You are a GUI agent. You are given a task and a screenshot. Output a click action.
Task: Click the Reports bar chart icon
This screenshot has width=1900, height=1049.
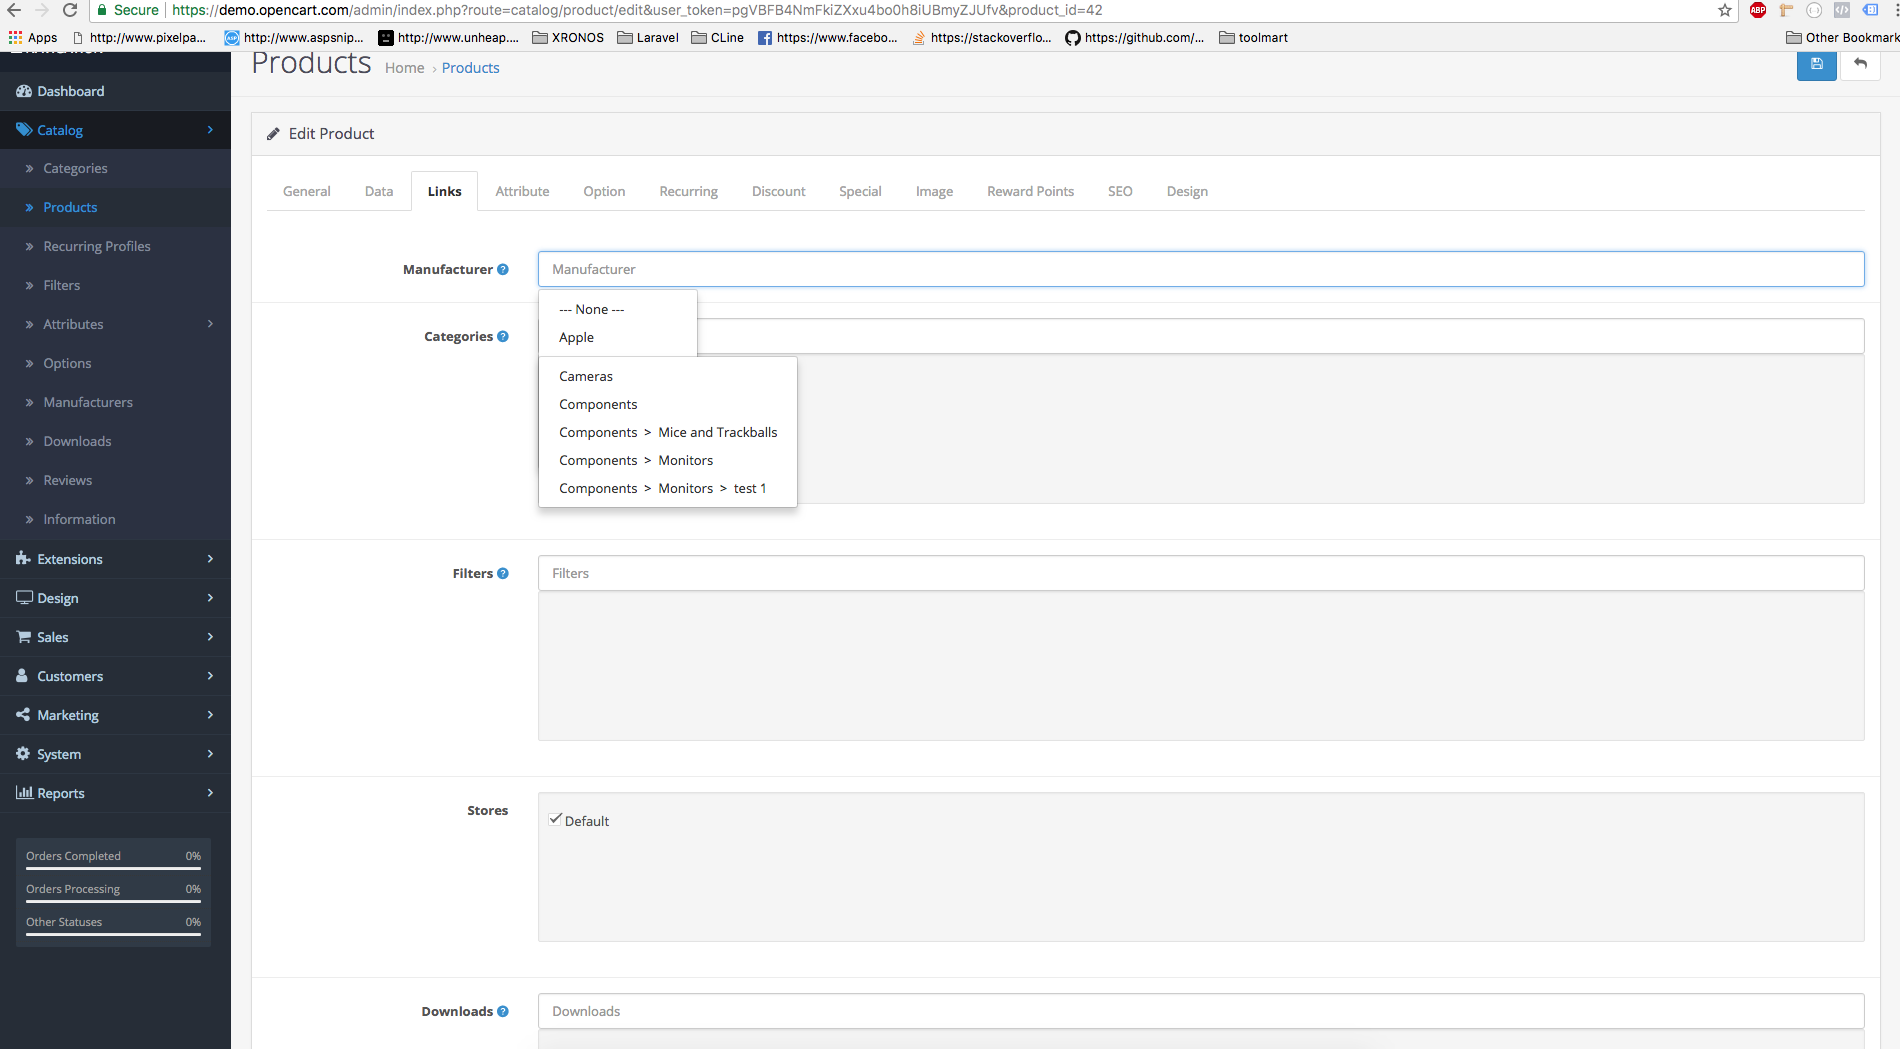tap(24, 792)
